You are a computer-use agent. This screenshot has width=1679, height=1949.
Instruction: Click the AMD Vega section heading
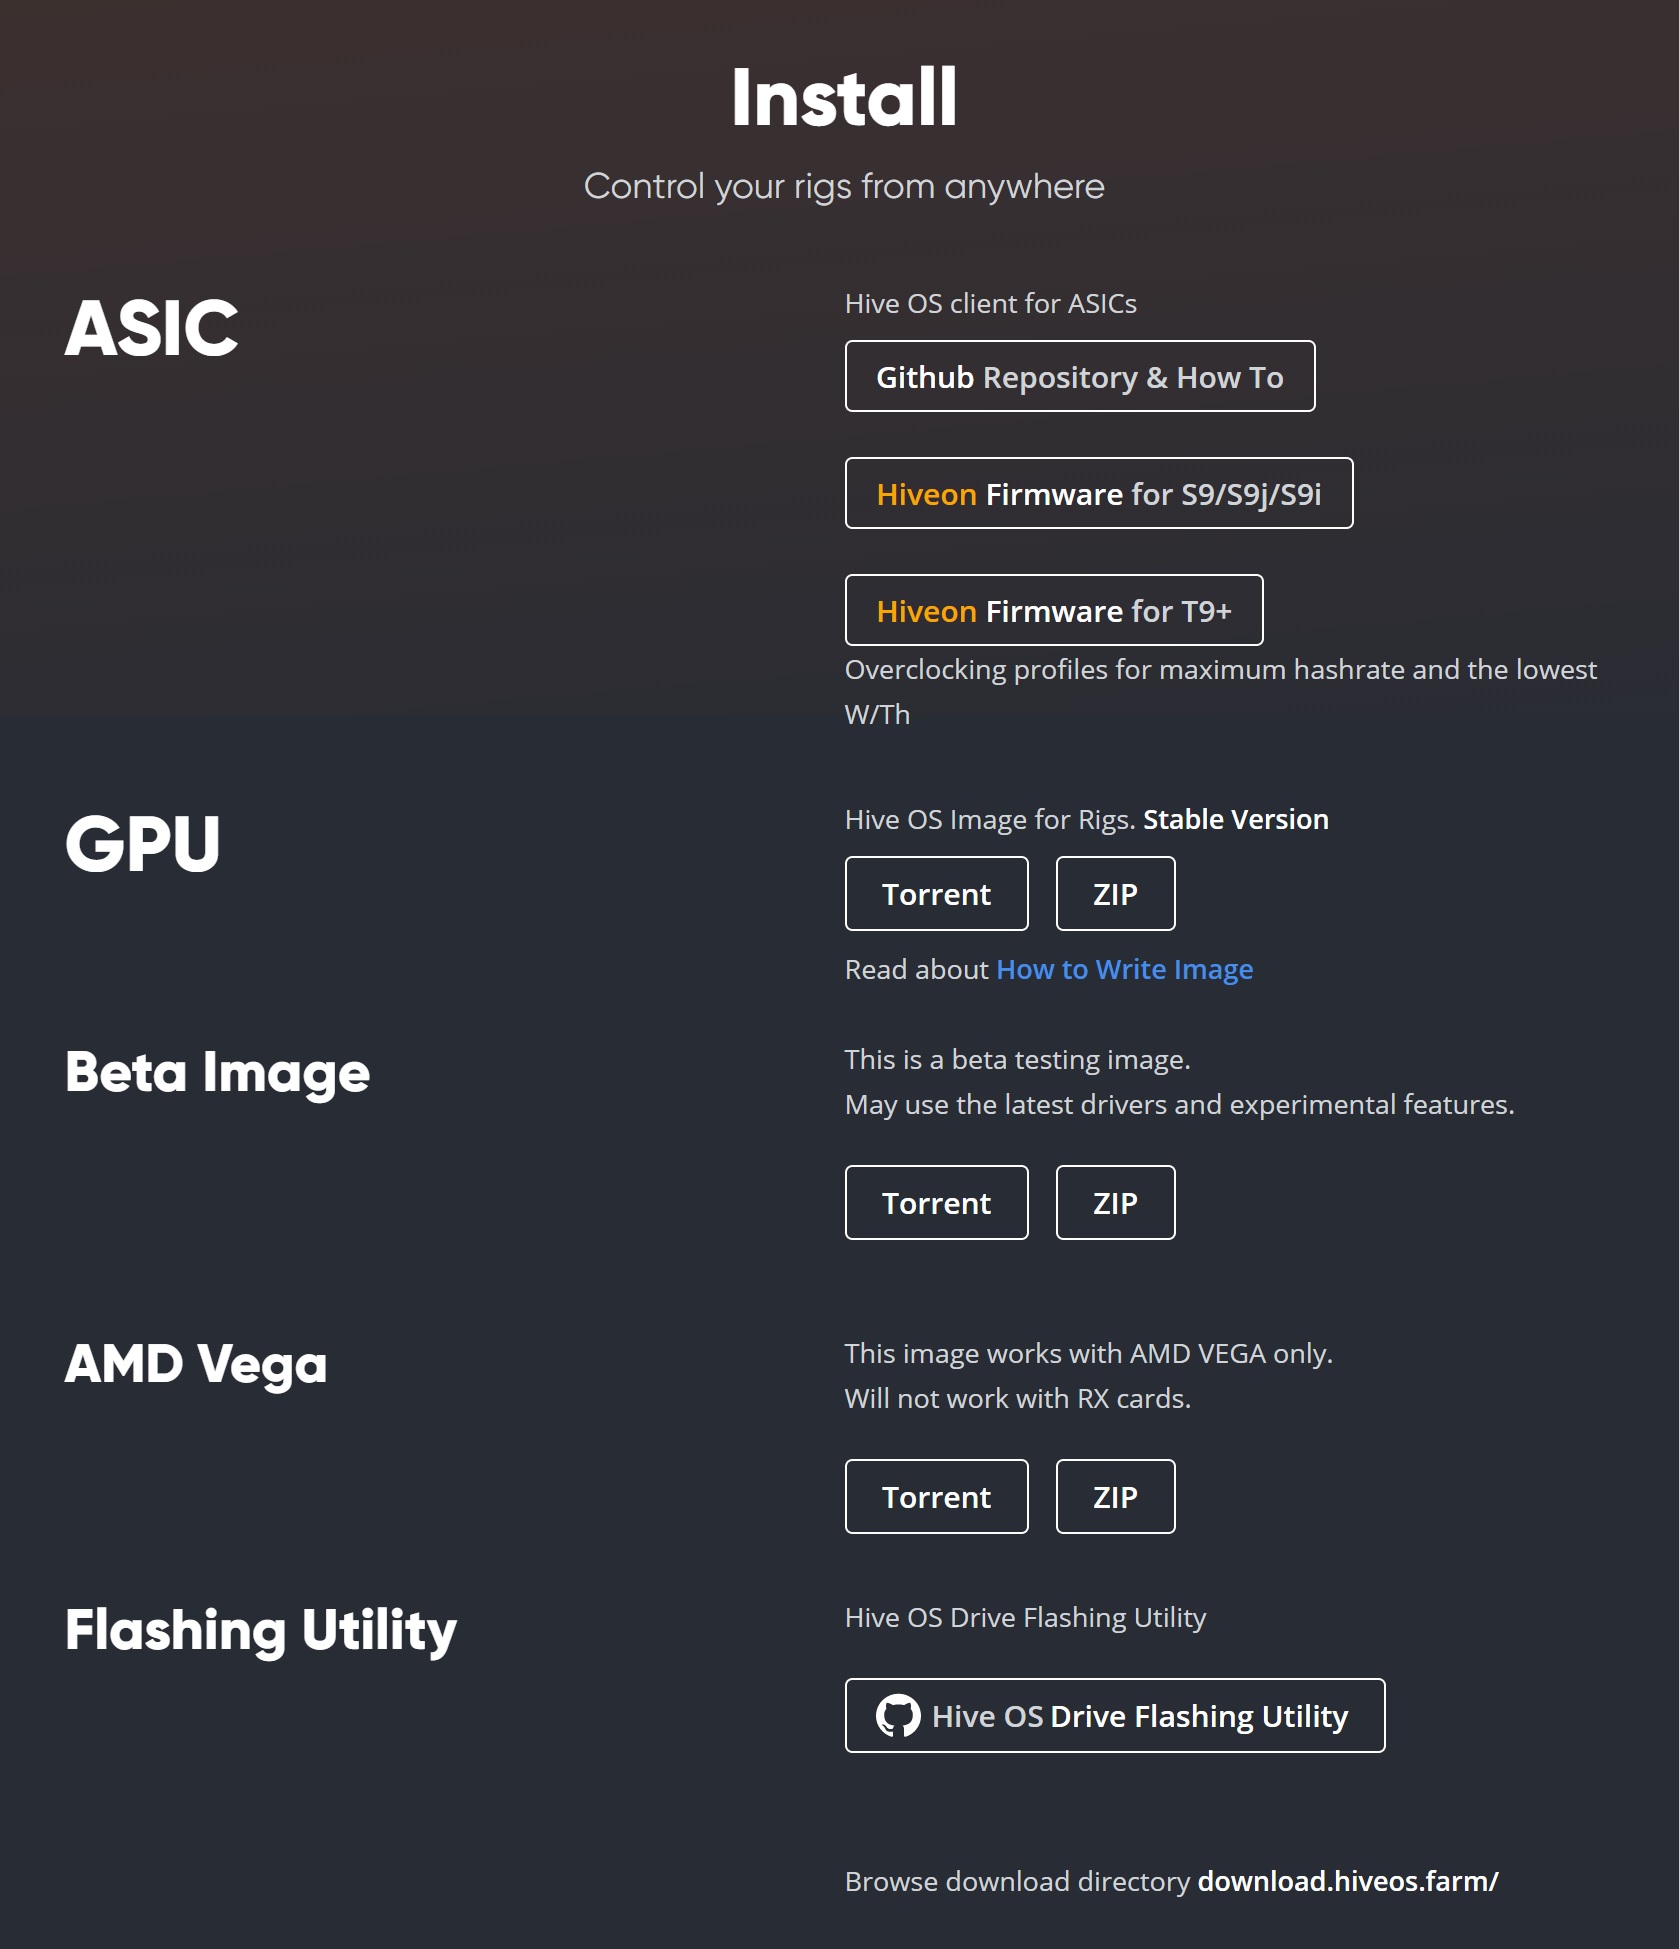coord(196,1365)
